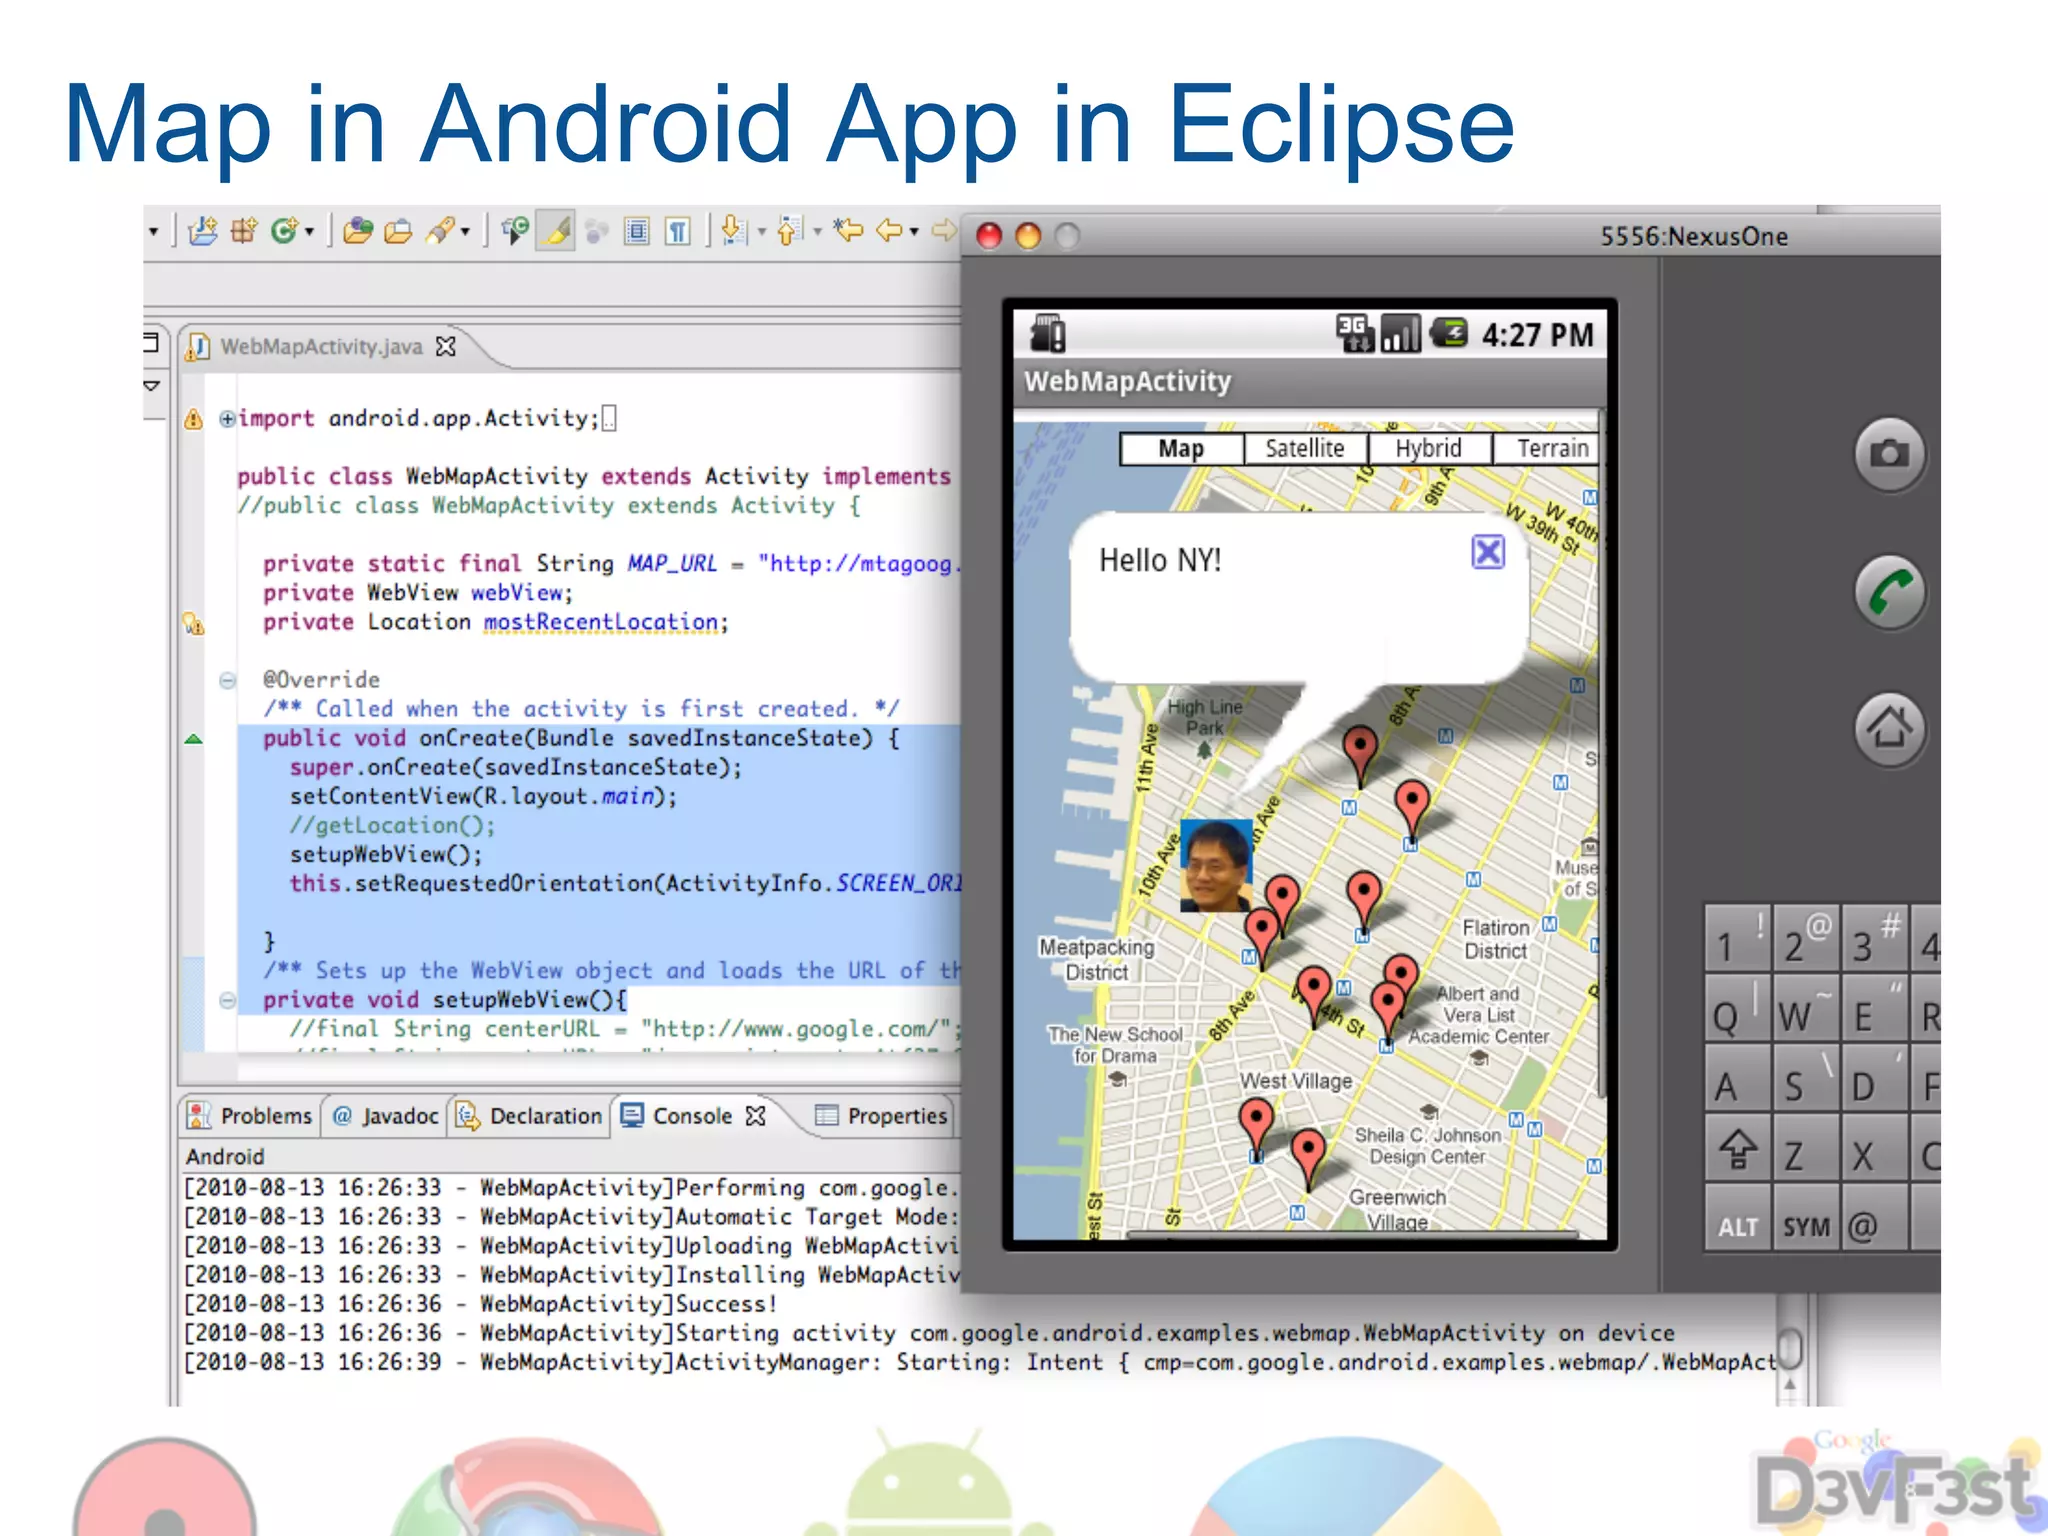Viewport: 2048px width, 1536px height.
Task: Select Map view type in emulator
Action: pos(1181,449)
